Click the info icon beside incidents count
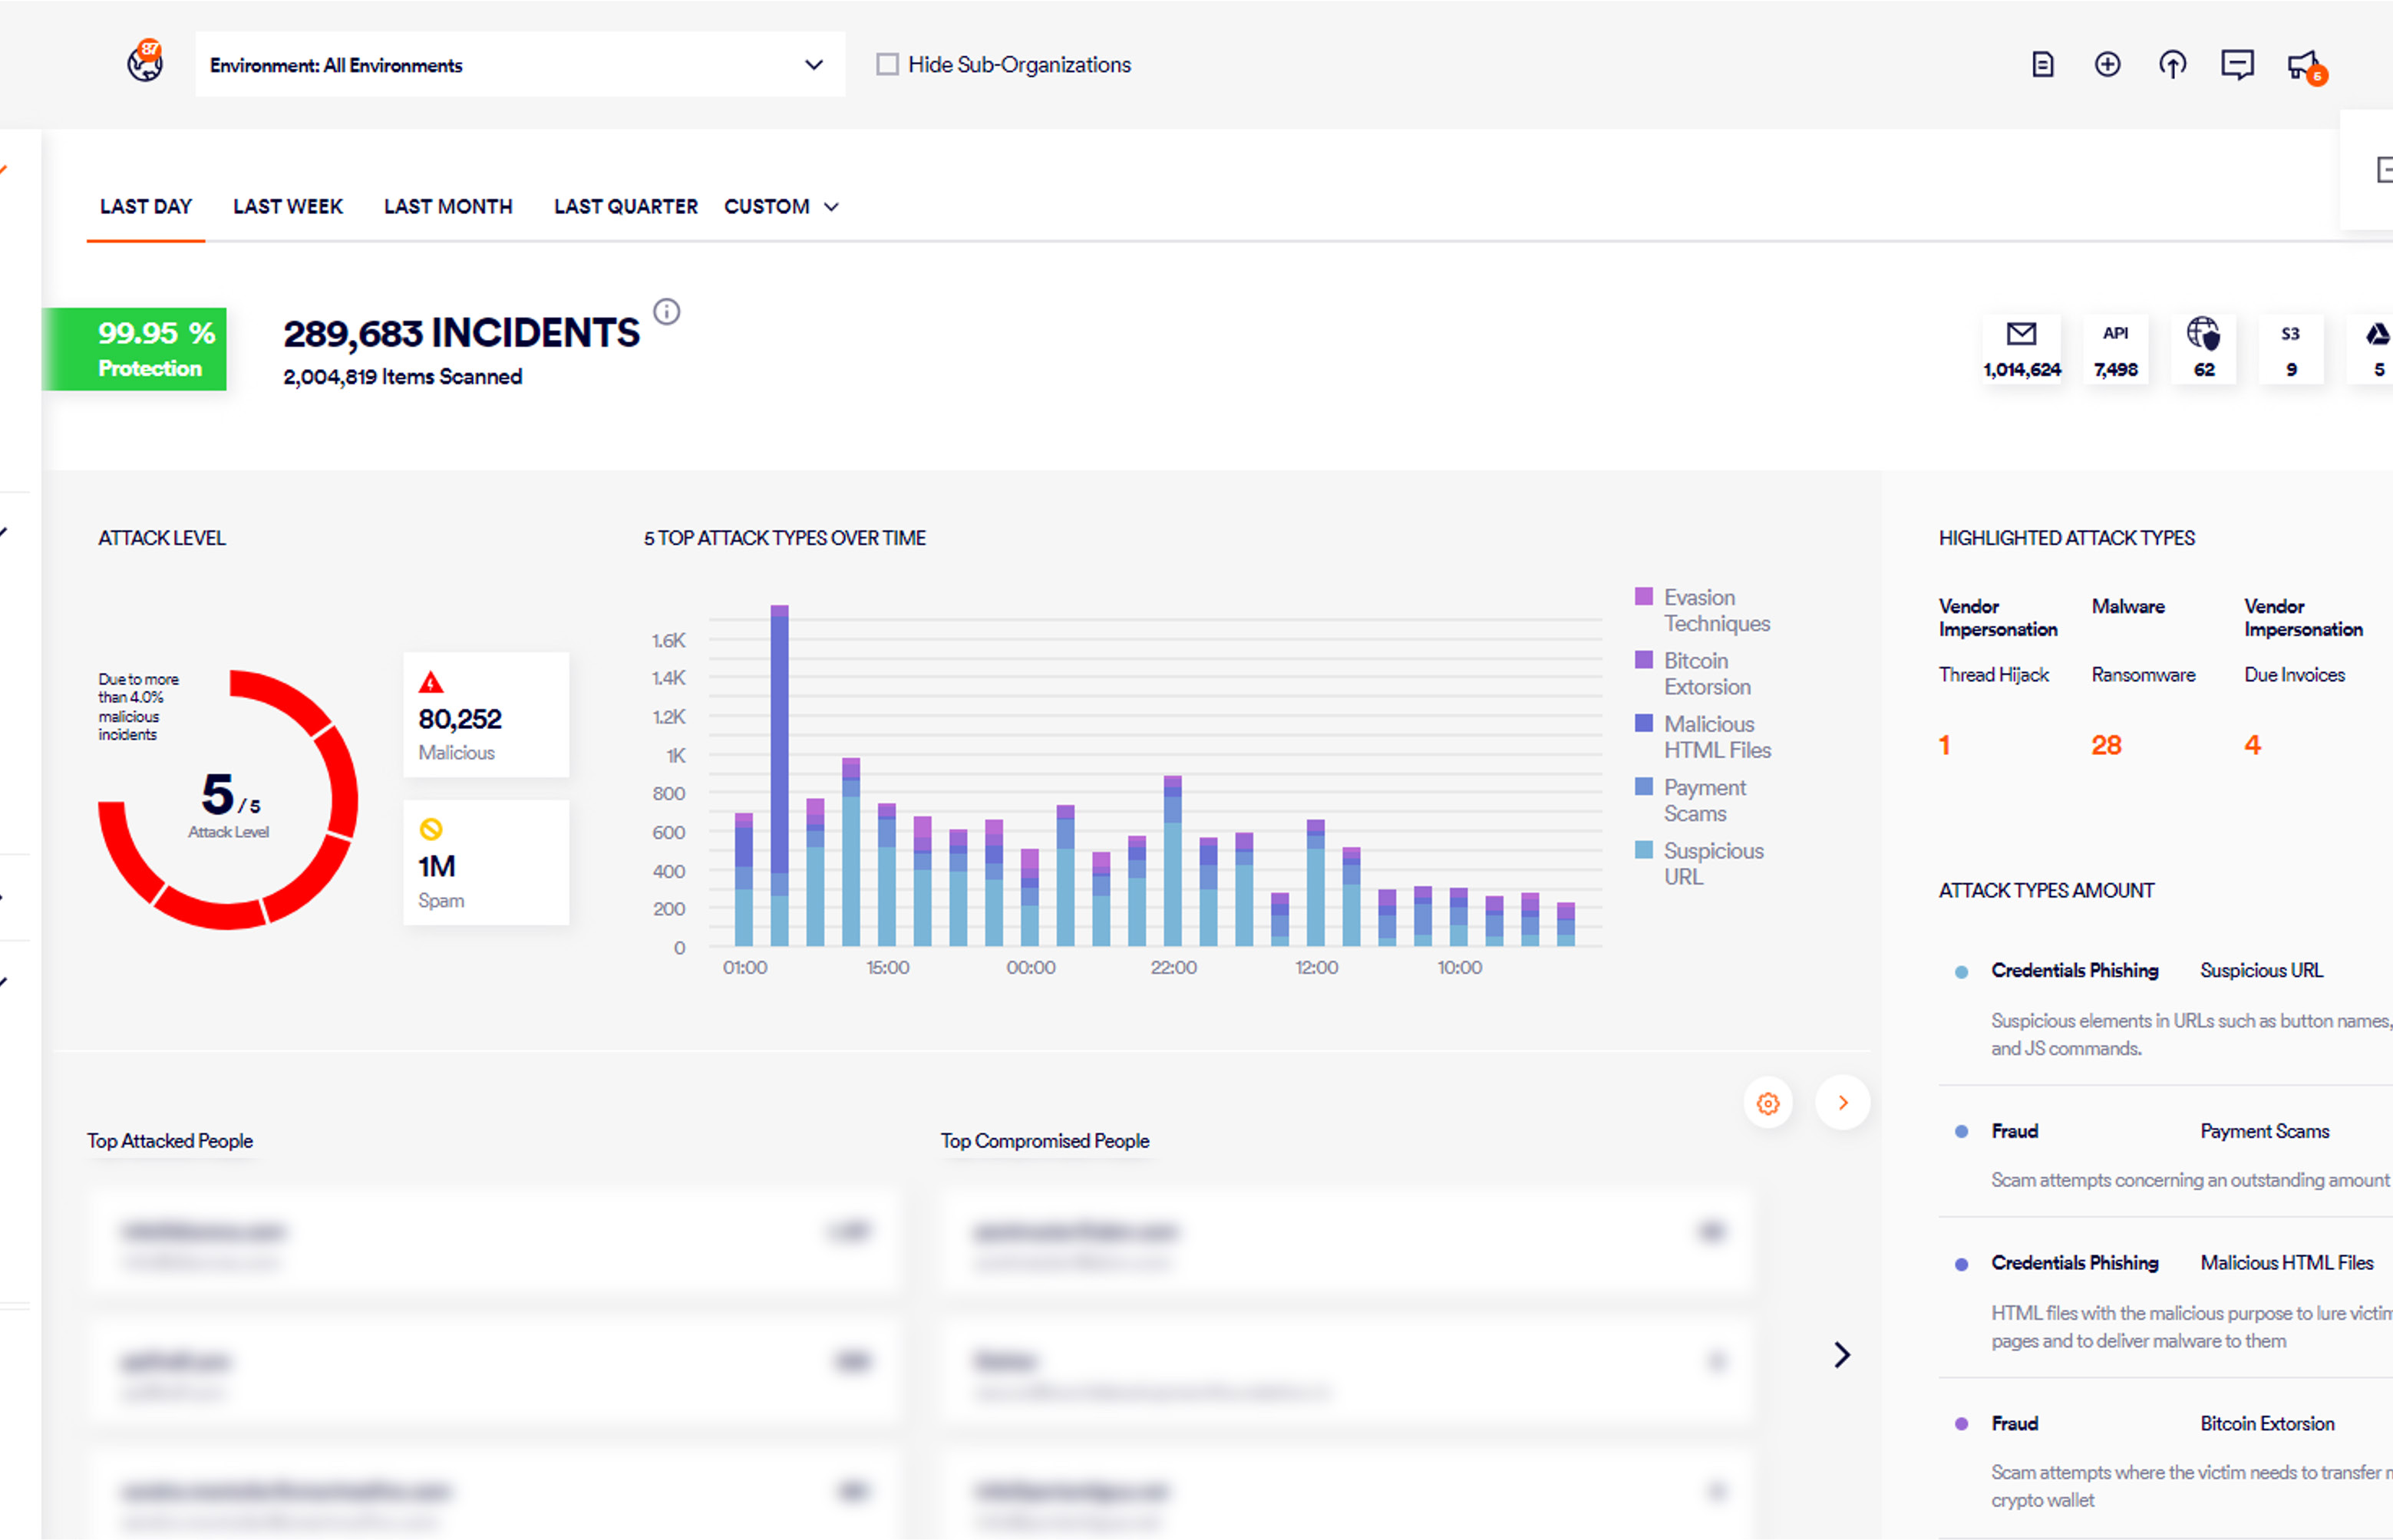Viewport: 2393px width, 1540px height. pyautogui.click(x=667, y=312)
